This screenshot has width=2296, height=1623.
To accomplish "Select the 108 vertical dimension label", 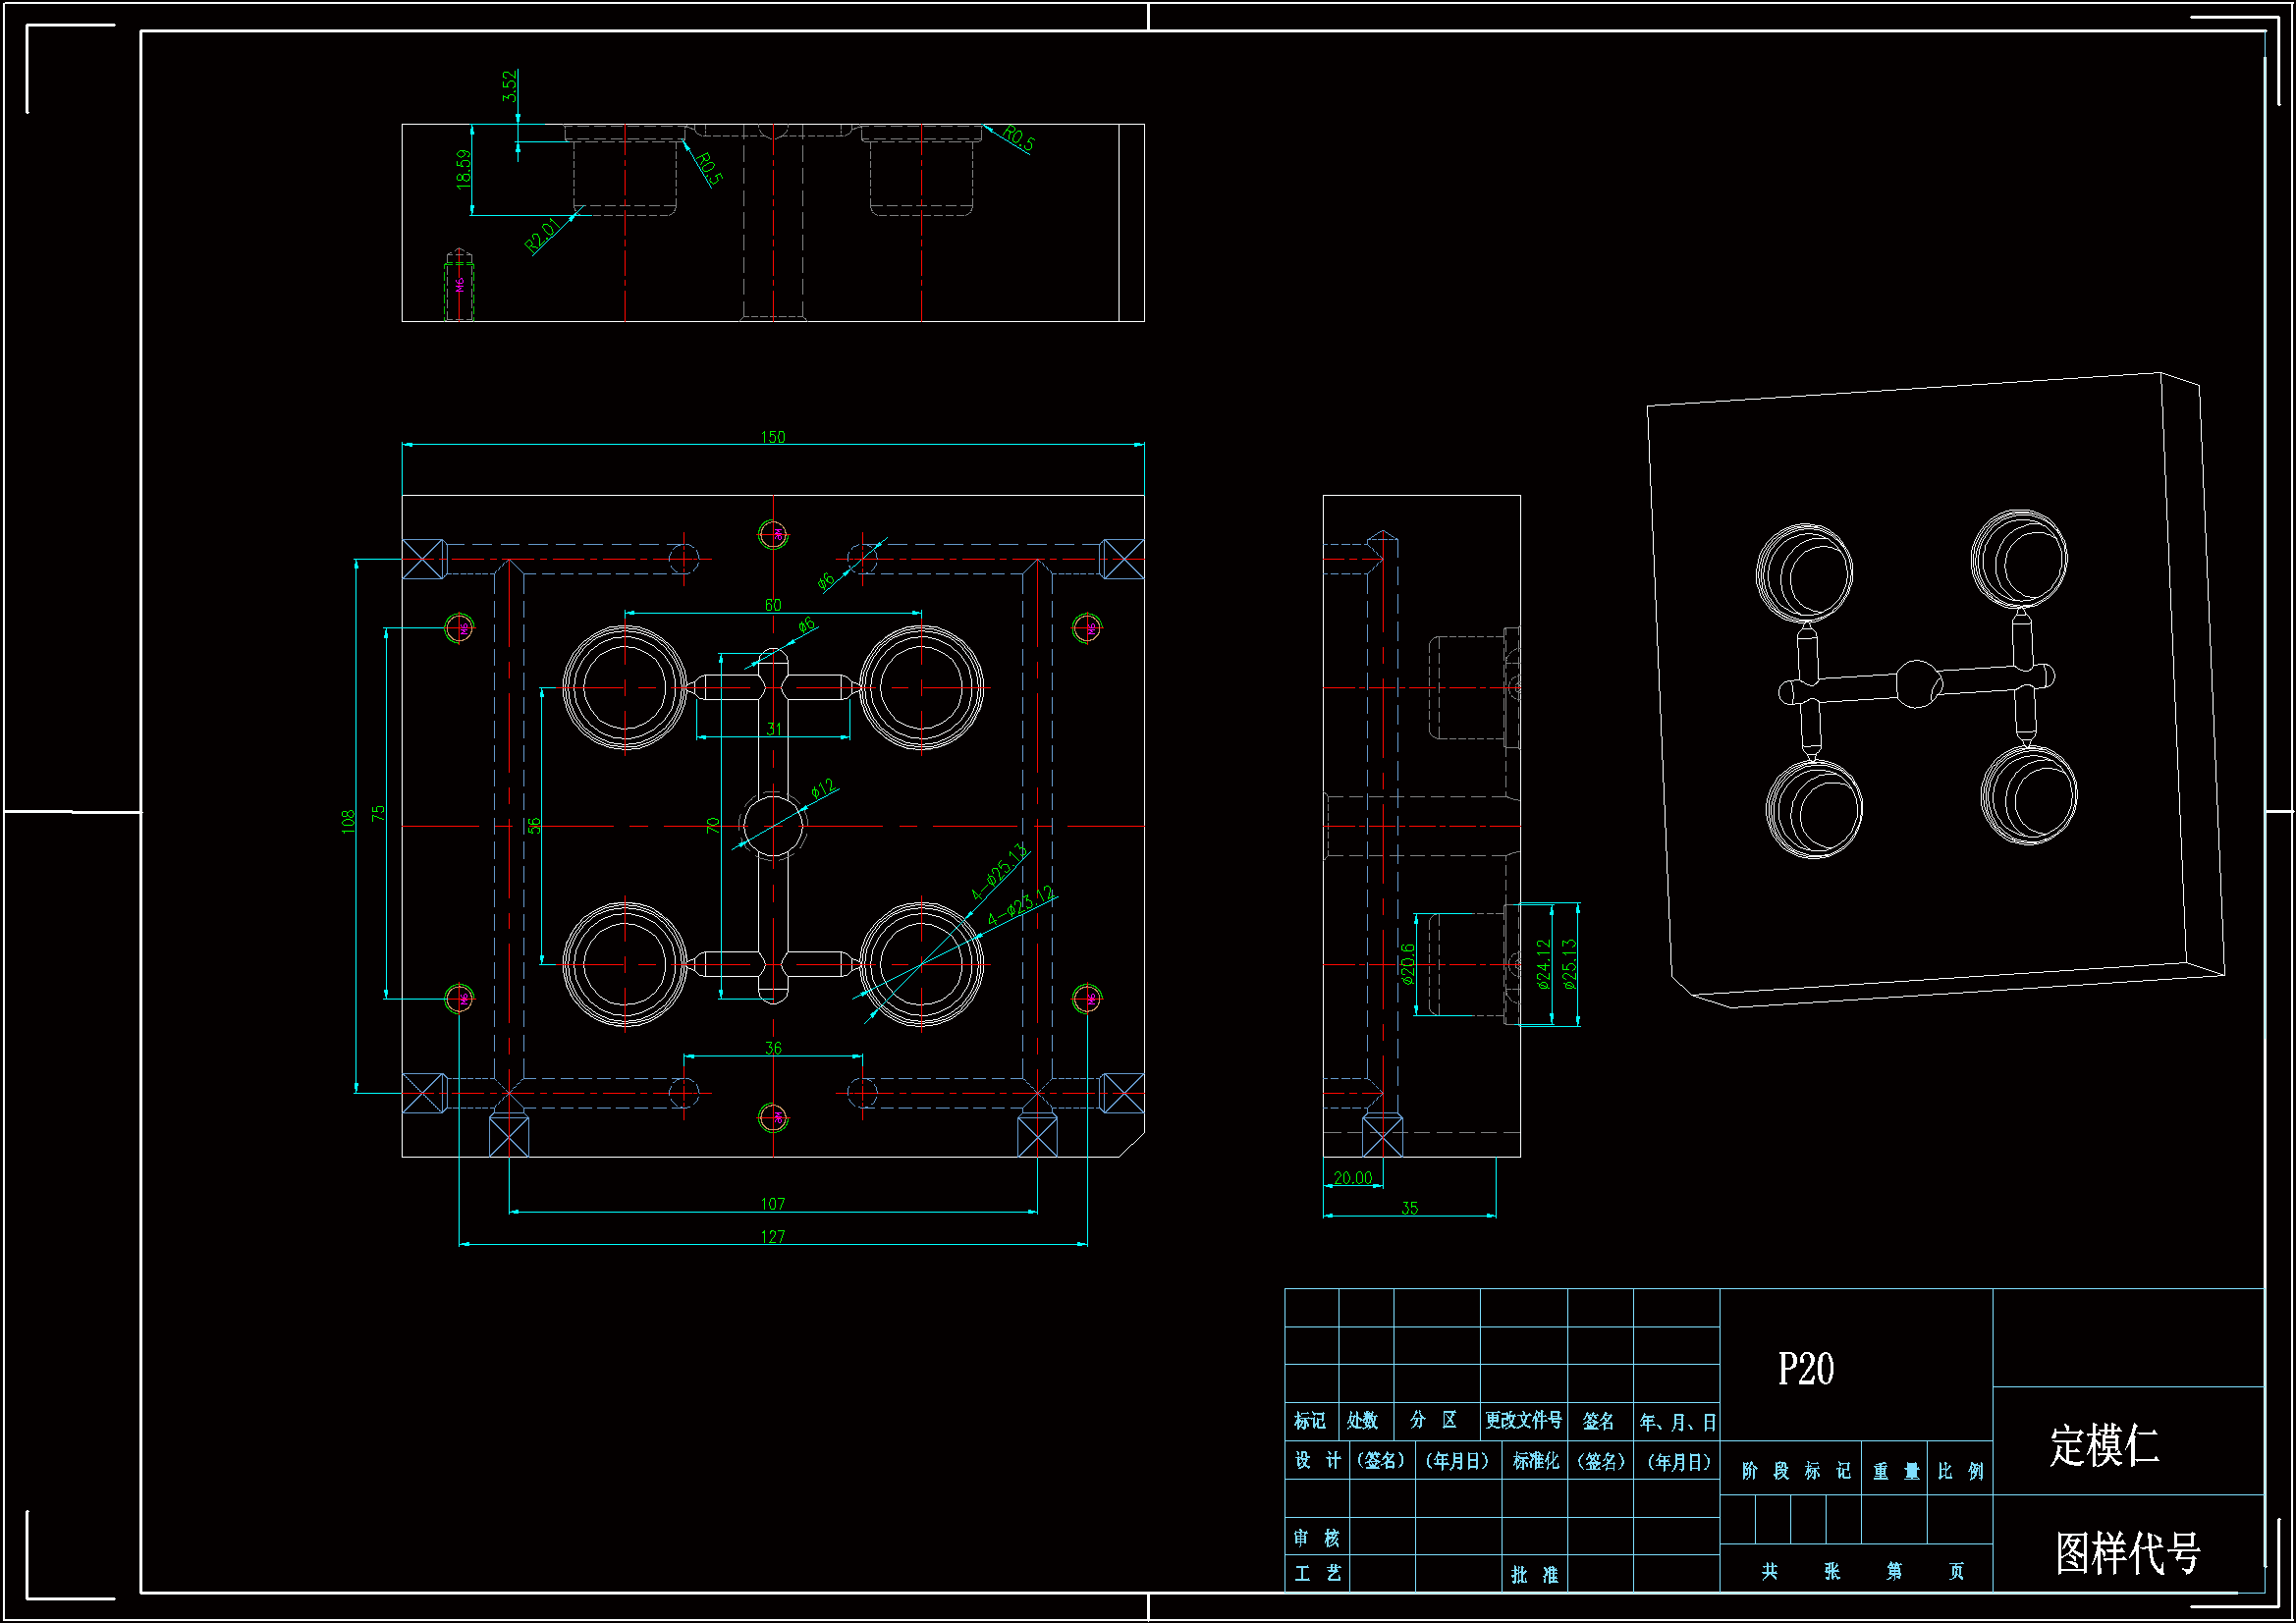I will point(348,822).
